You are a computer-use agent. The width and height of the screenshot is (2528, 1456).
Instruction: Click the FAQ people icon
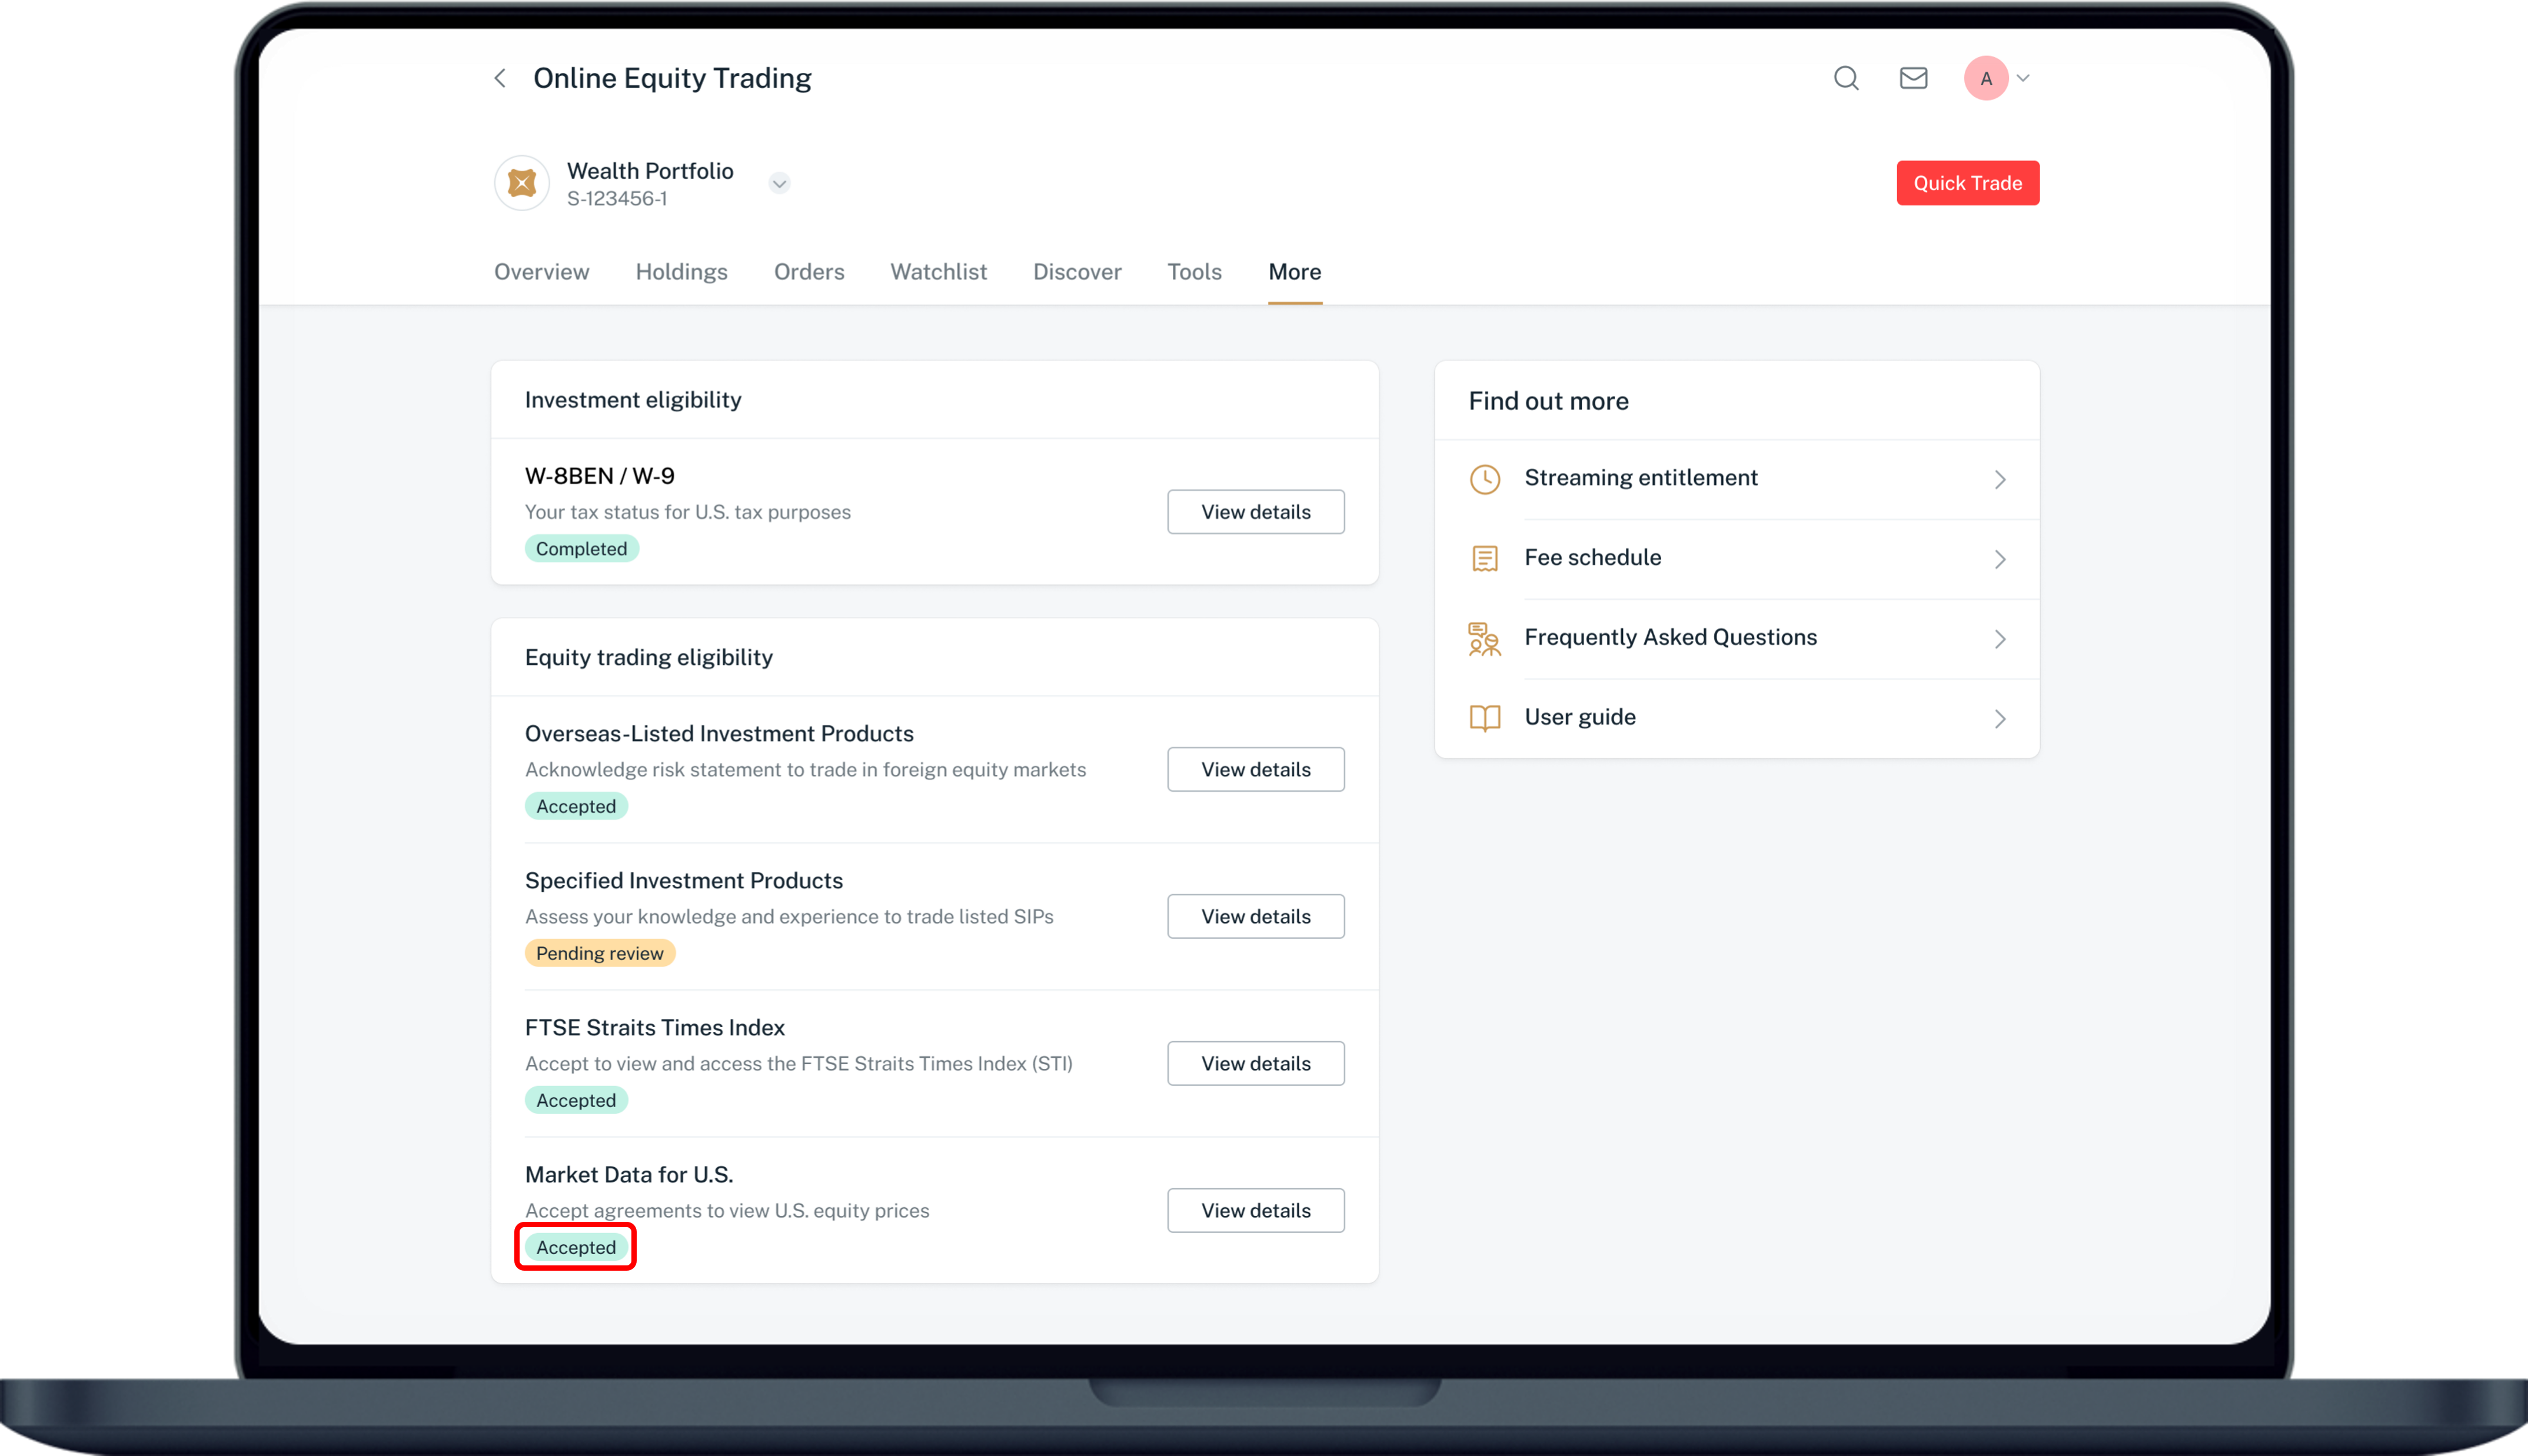tap(1485, 638)
